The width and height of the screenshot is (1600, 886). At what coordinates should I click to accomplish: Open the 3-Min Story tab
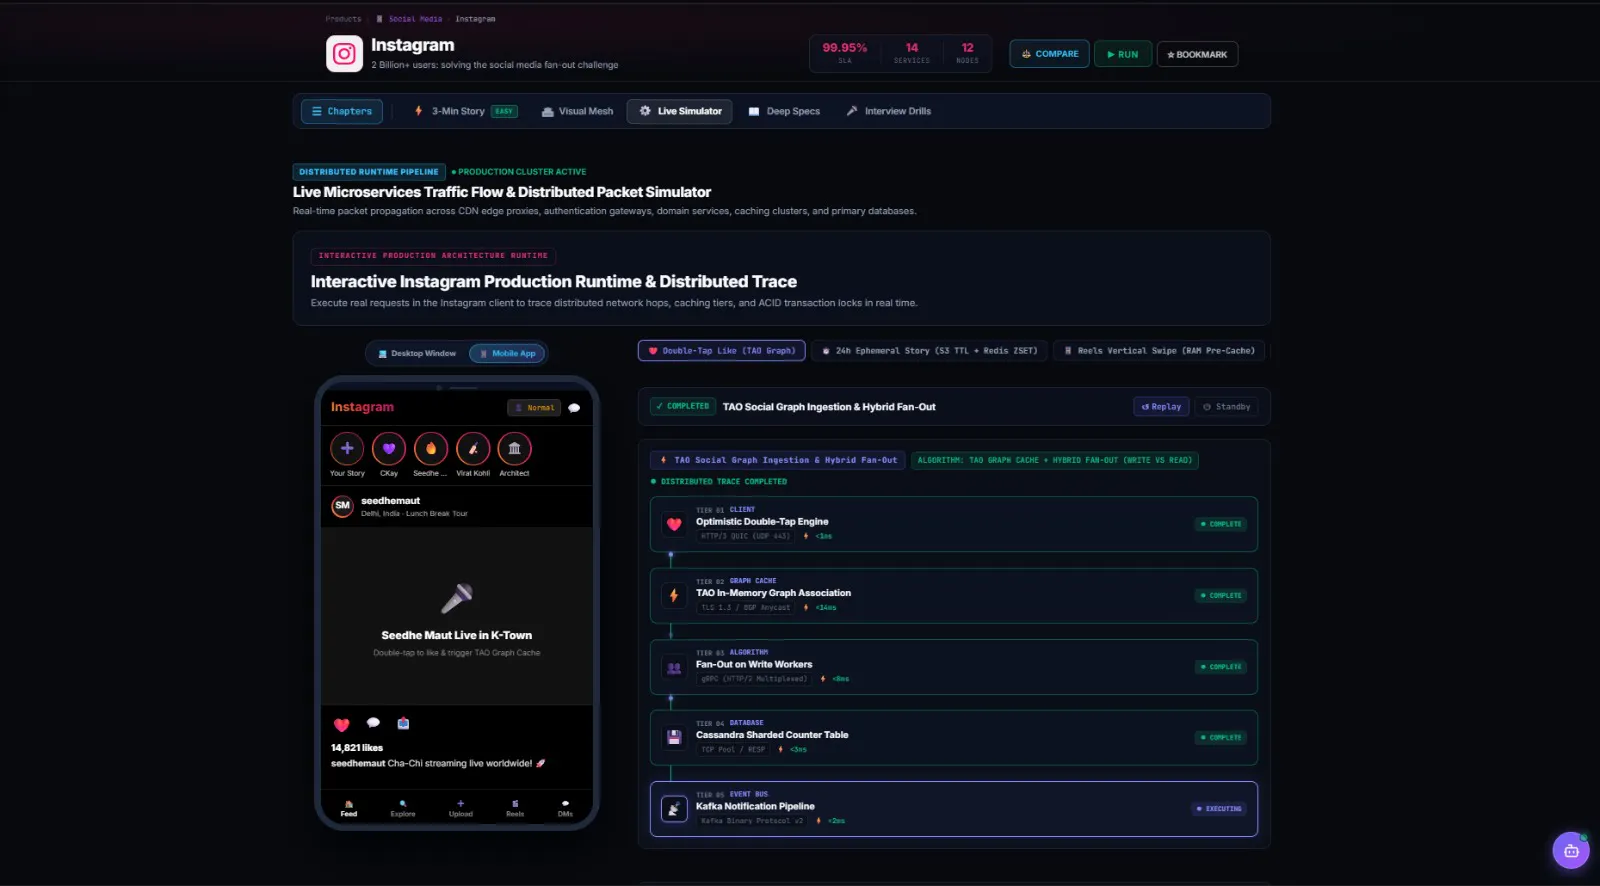(465, 111)
